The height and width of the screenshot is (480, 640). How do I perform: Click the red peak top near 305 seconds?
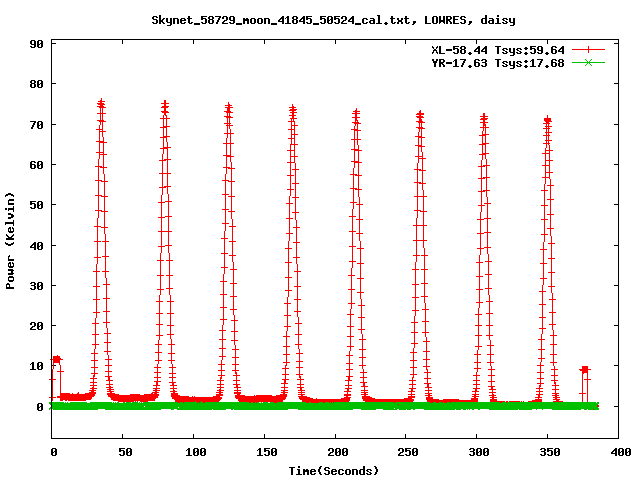point(484,117)
